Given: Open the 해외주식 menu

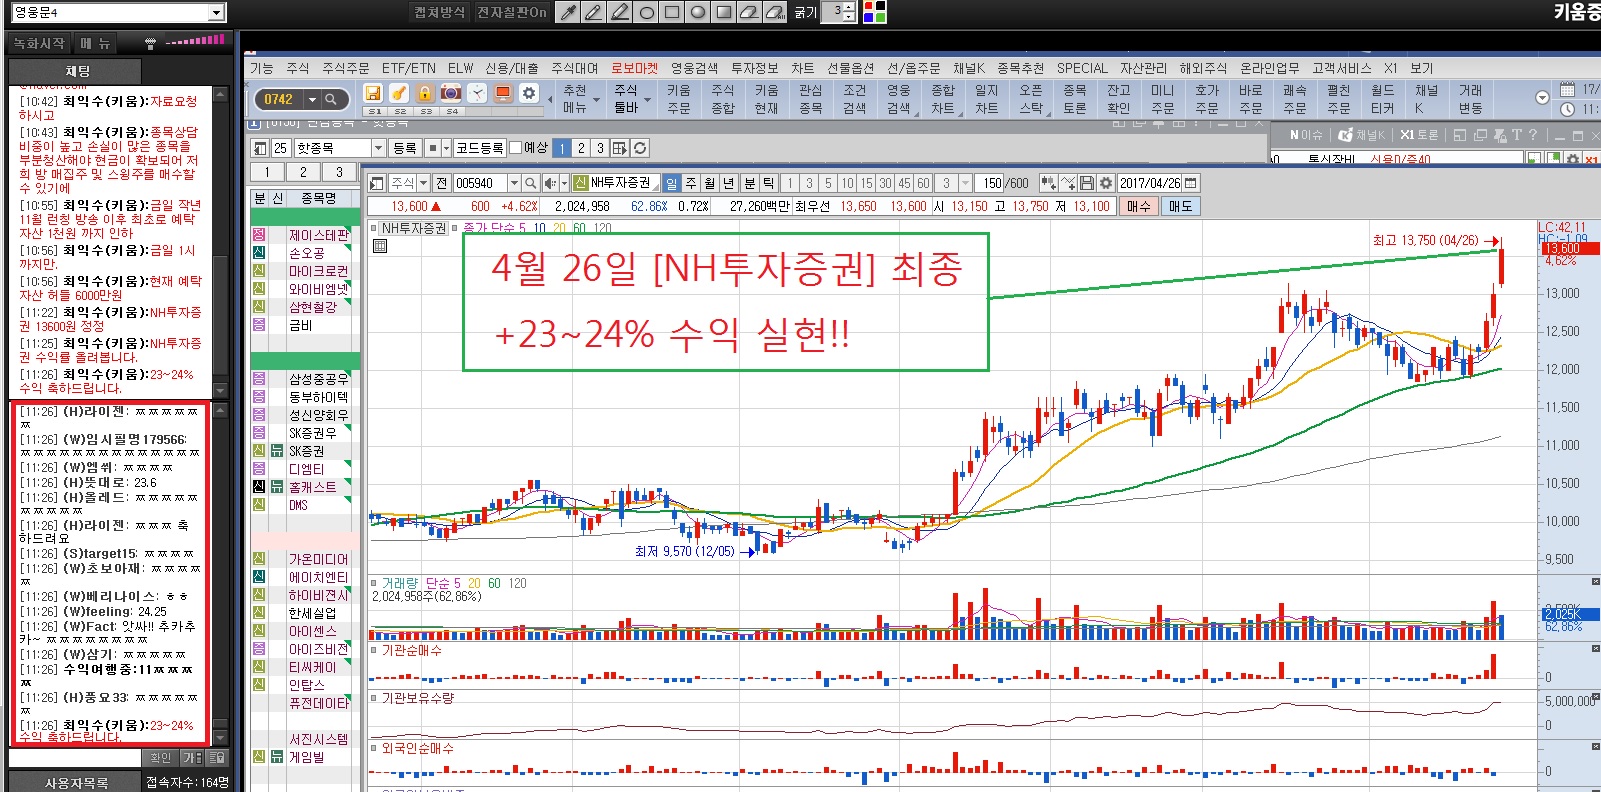Looking at the screenshot, I should (x=1203, y=68).
